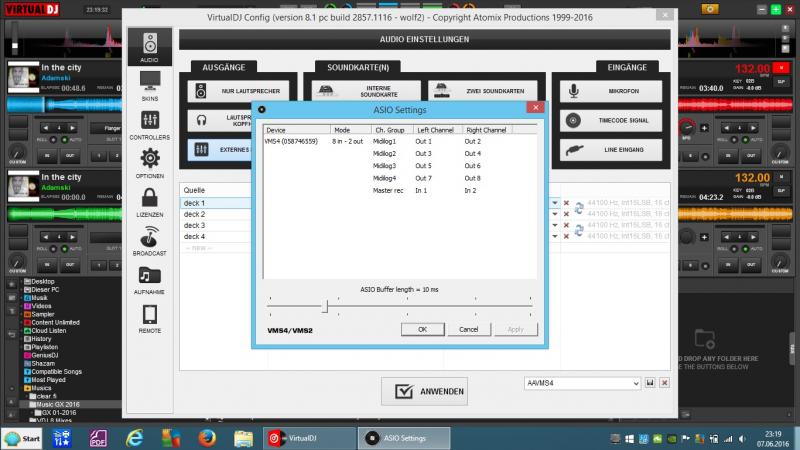The image size is (800, 450).
Task: Launch Firefox from the taskbar
Action: click(207, 438)
